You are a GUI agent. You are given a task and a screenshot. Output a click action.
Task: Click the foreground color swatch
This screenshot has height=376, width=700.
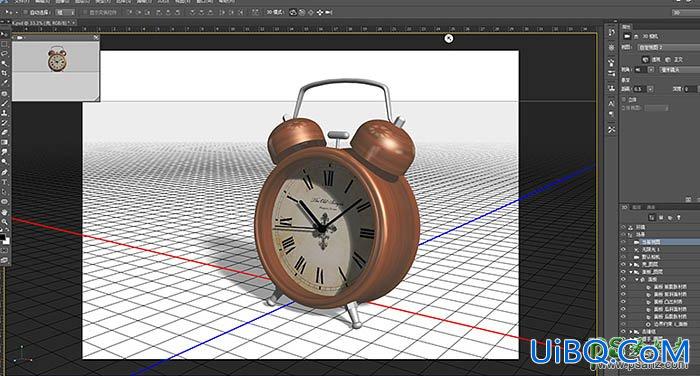(x=3, y=237)
